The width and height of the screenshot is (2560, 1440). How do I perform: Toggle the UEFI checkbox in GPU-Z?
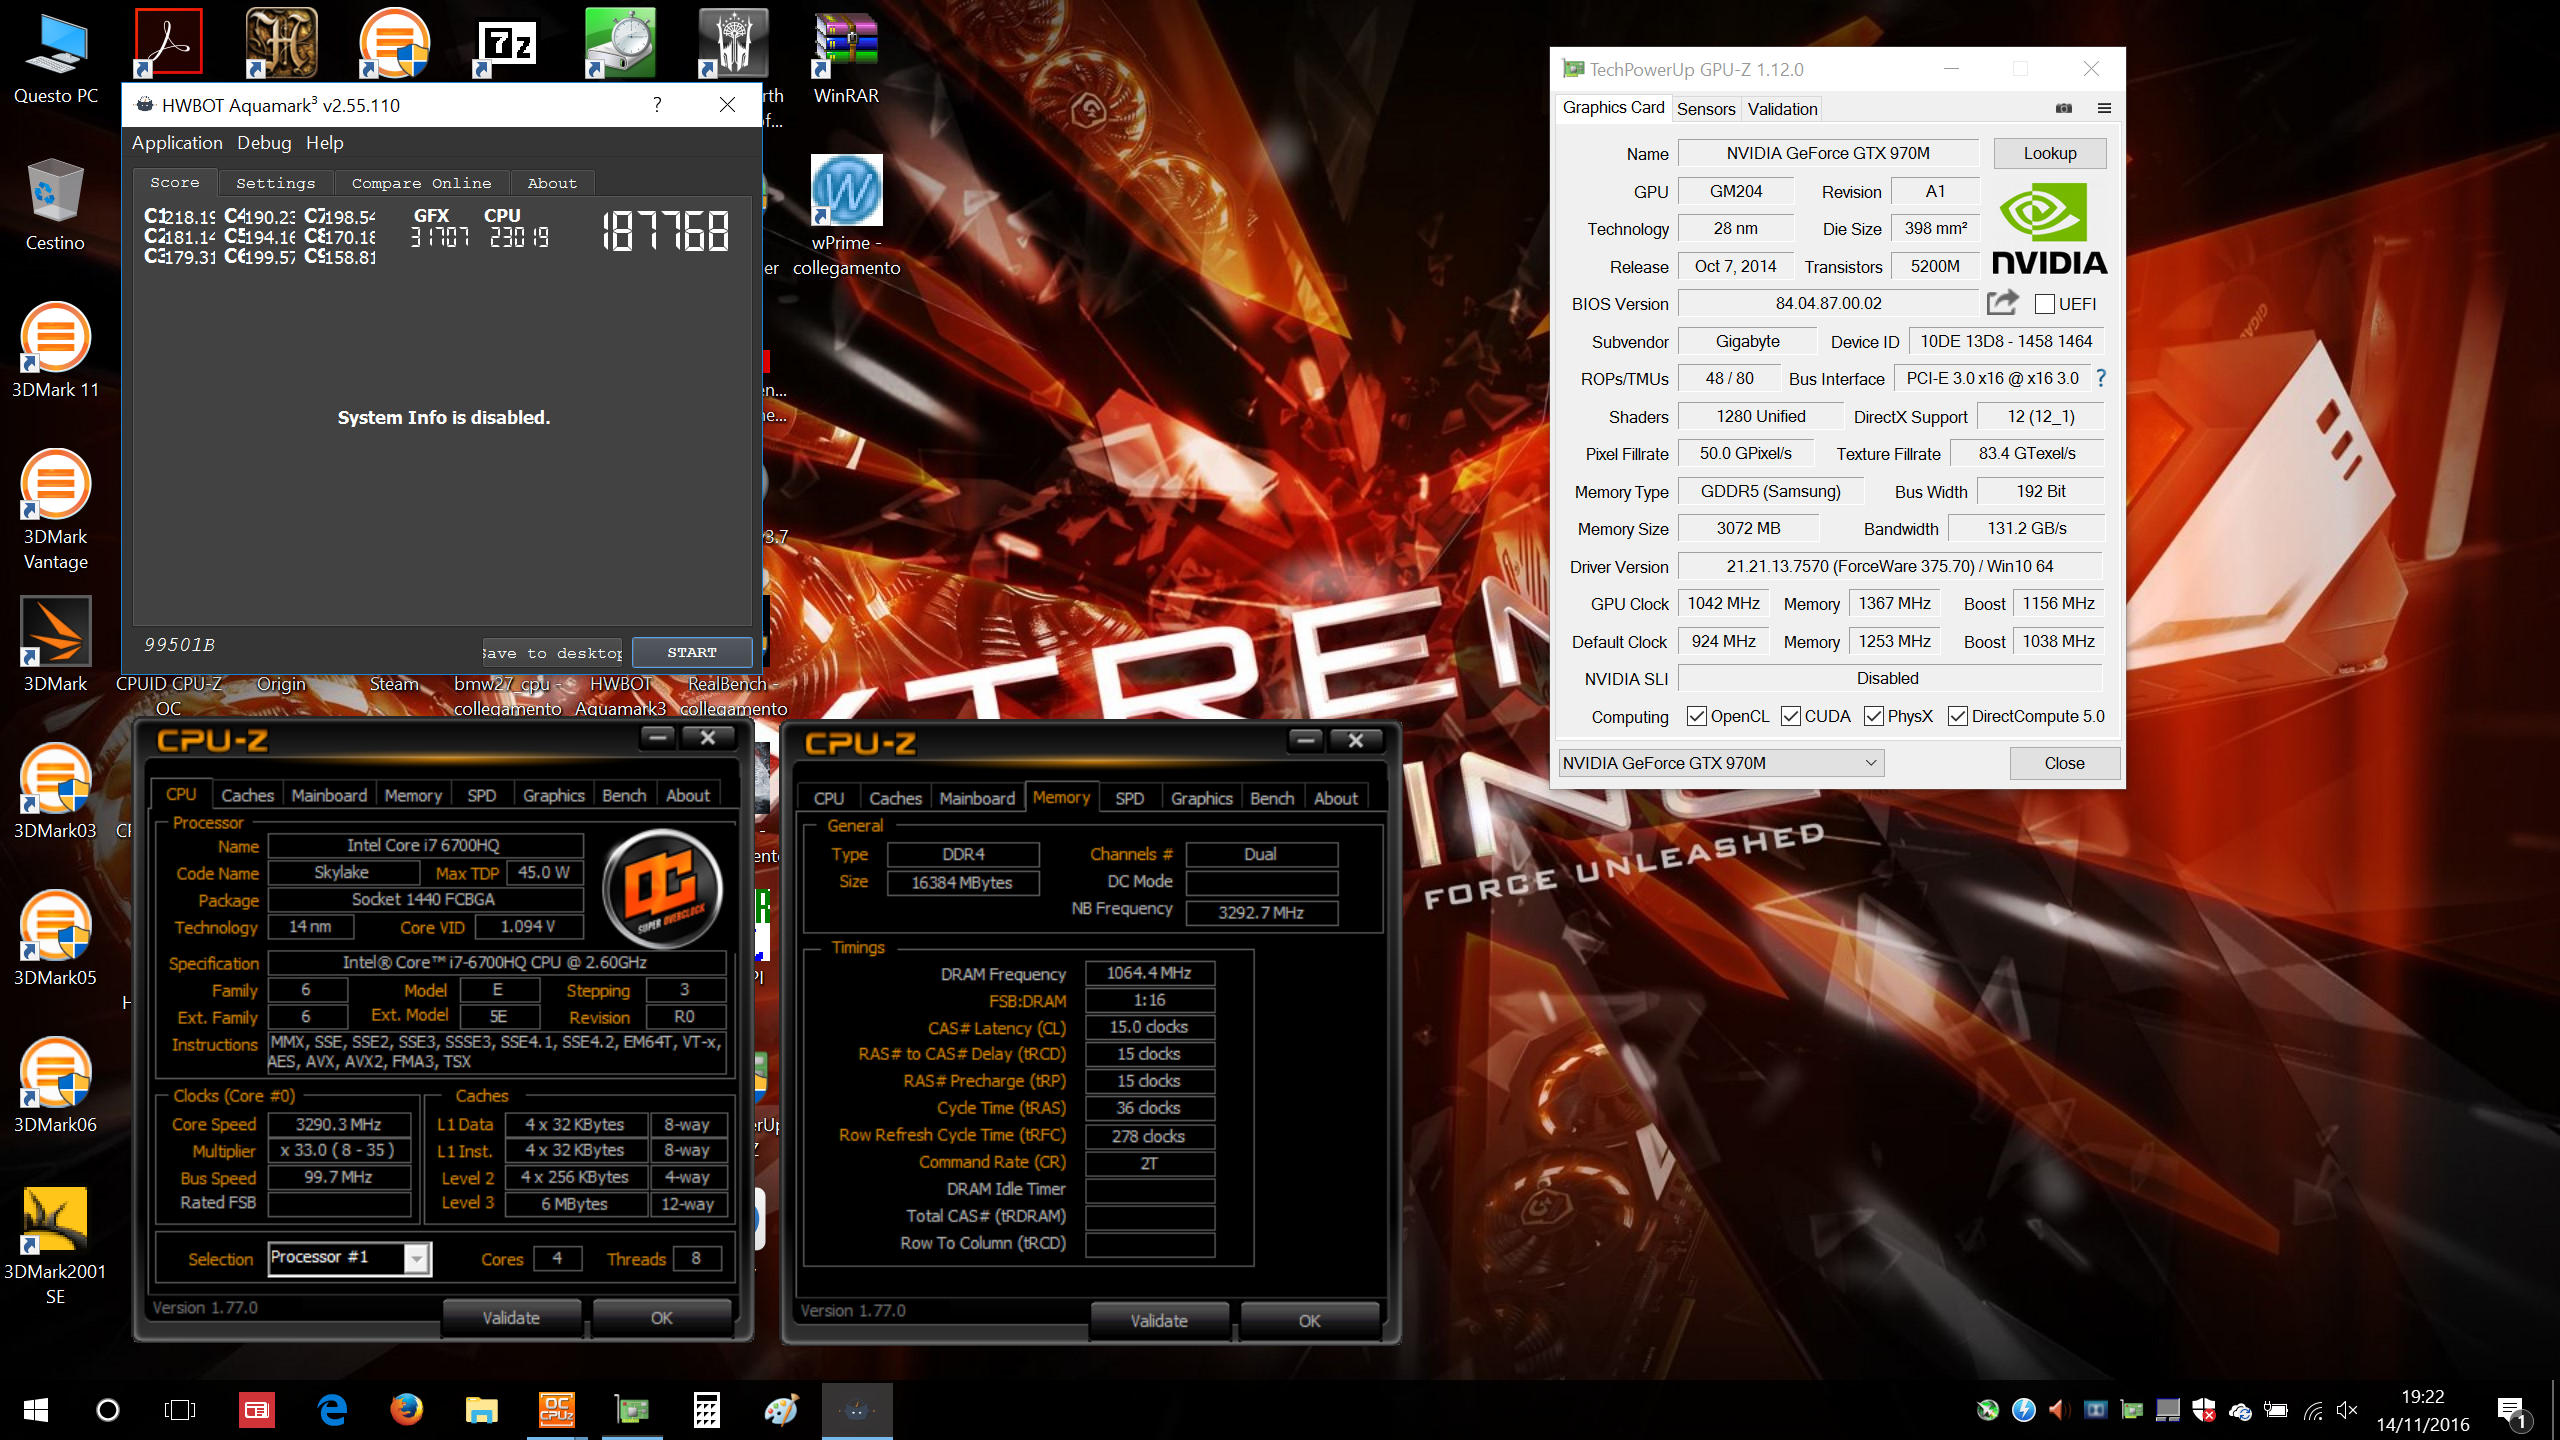pos(2045,304)
